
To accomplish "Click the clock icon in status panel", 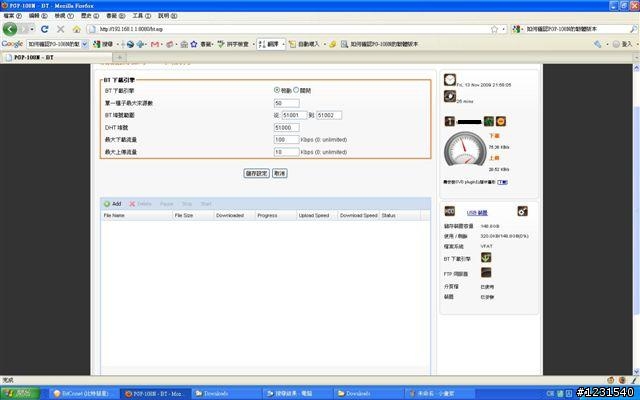I will [x=450, y=80].
